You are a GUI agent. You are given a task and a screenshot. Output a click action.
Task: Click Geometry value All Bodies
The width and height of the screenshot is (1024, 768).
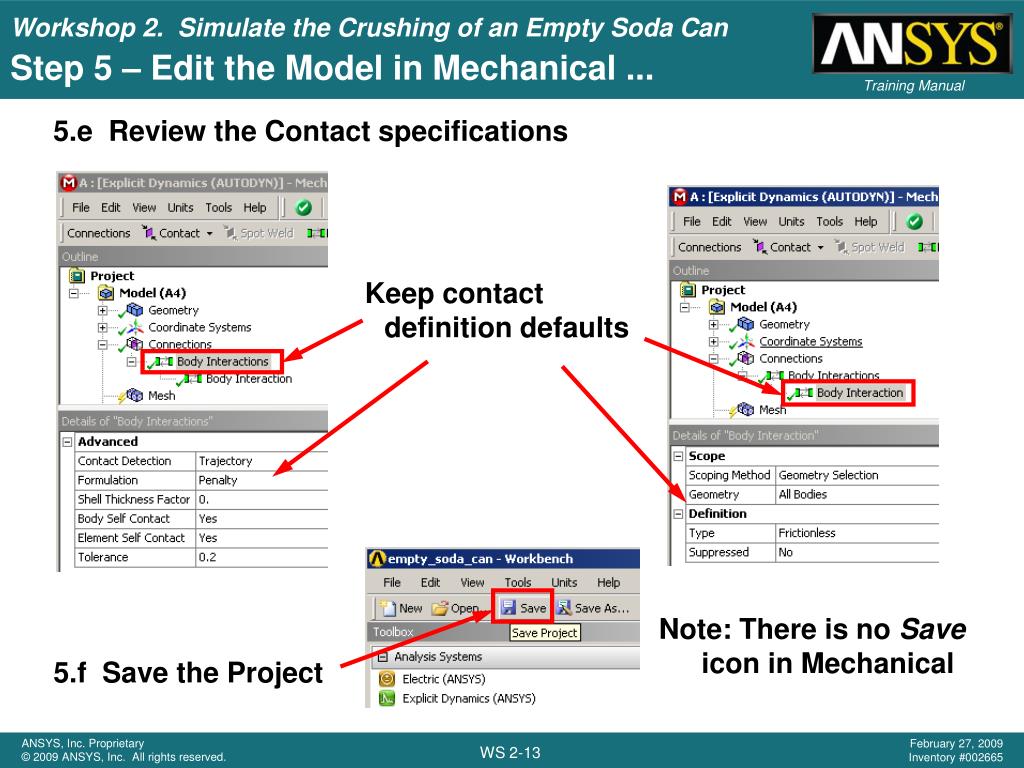[857, 494]
